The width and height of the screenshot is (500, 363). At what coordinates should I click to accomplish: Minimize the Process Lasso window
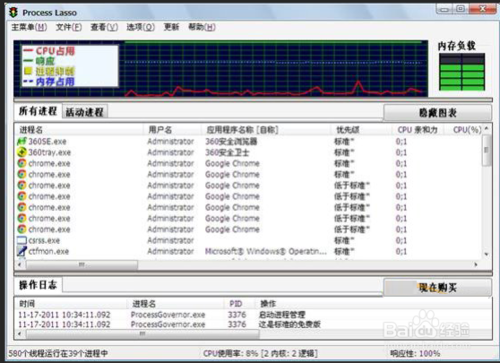click(x=445, y=9)
